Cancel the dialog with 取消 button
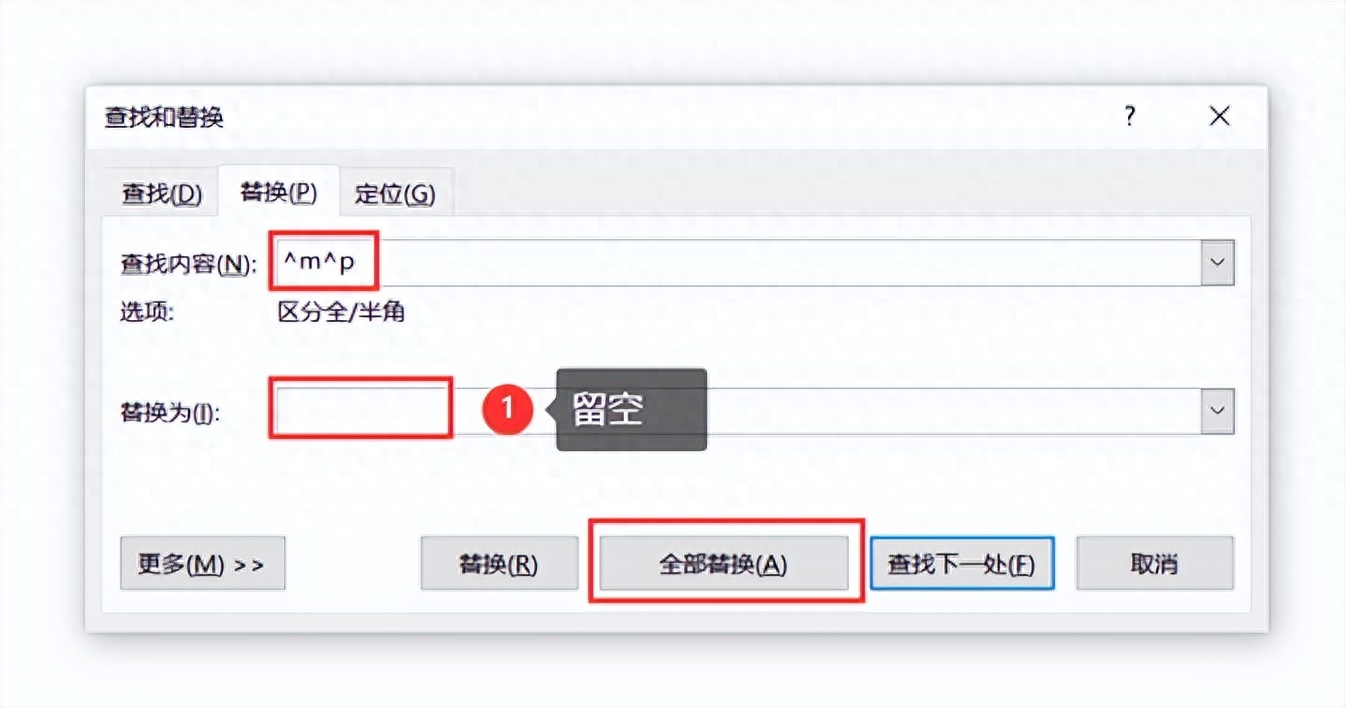1346x708 pixels. [x=1155, y=564]
